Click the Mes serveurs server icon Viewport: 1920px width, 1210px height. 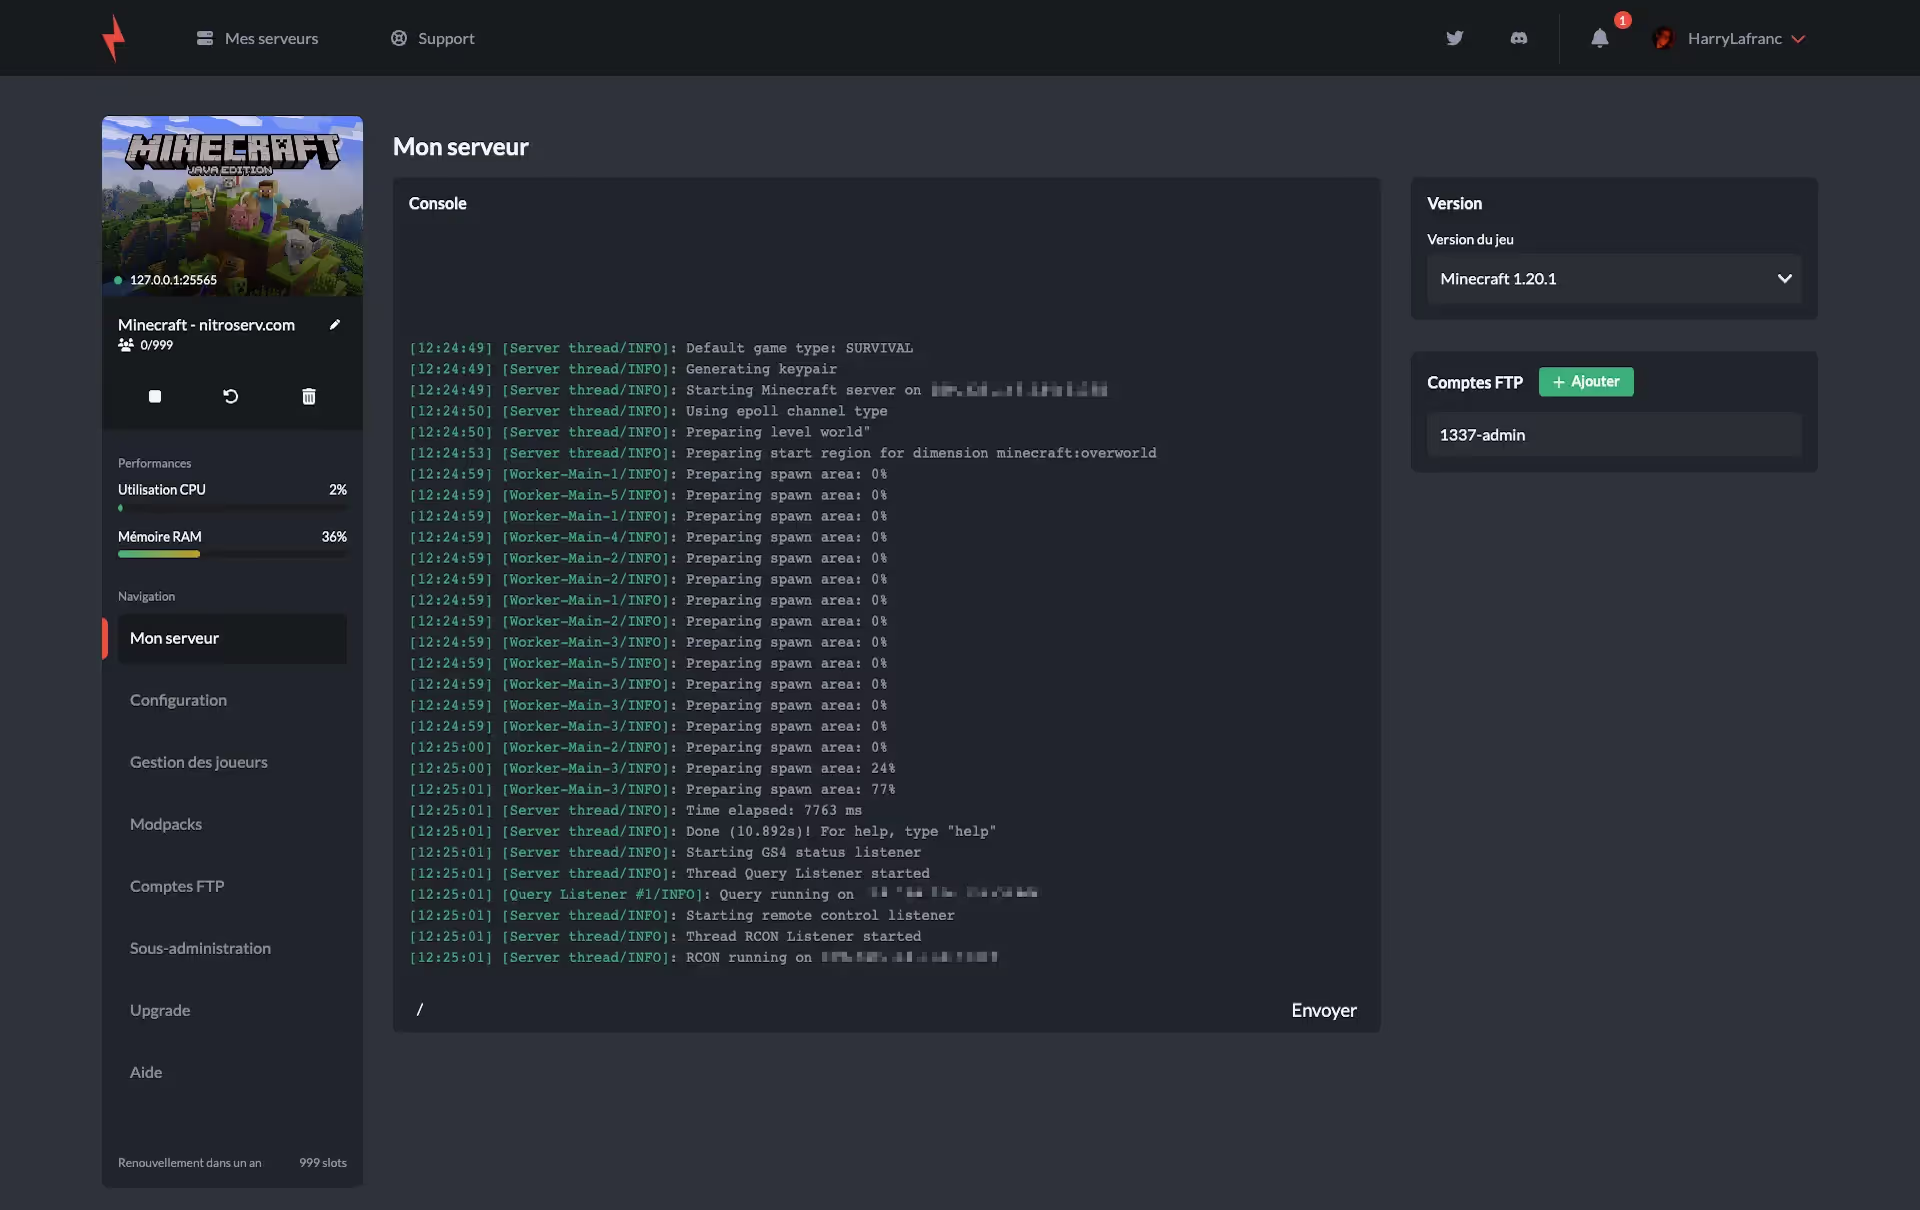(x=205, y=38)
